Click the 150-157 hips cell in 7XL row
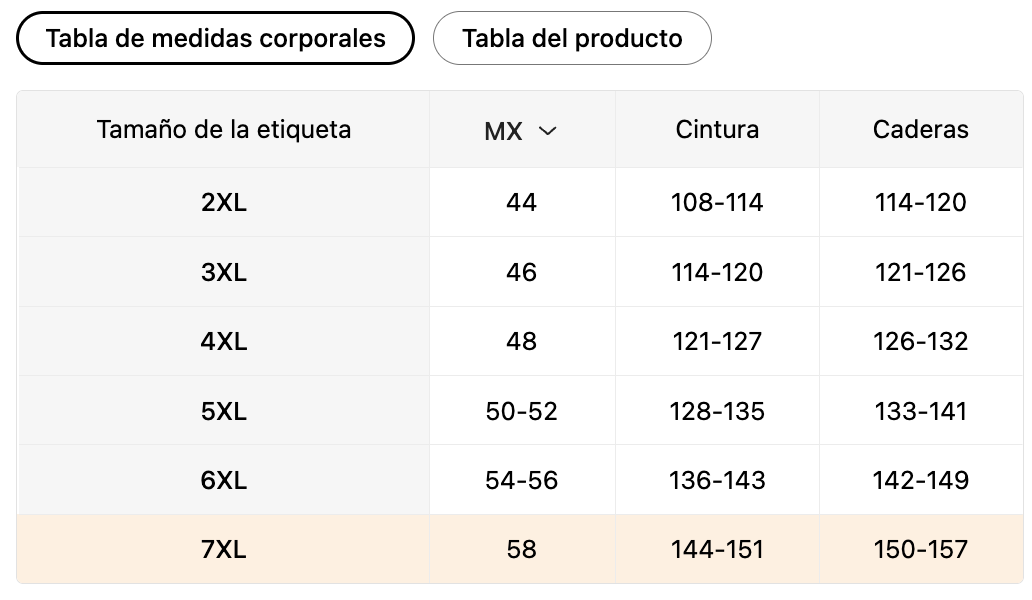1032x600 pixels. pos(920,549)
